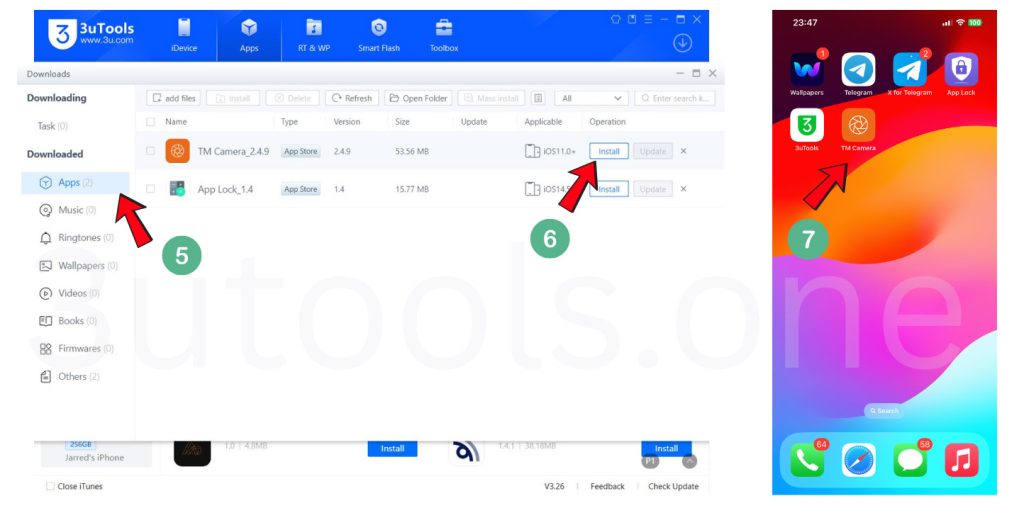Click Jarred's iPhone device label
1024x513 pixels.
pos(94,458)
